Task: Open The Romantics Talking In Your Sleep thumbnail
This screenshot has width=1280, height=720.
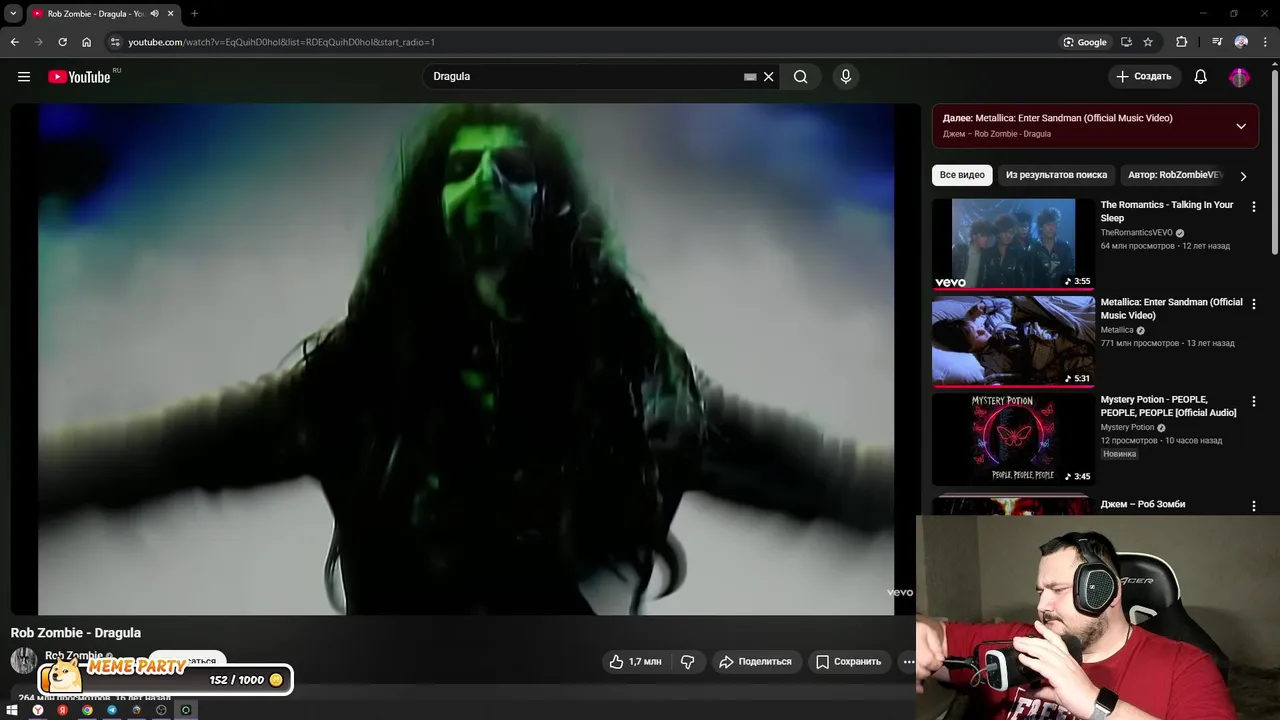Action: click(x=1013, y=244)
